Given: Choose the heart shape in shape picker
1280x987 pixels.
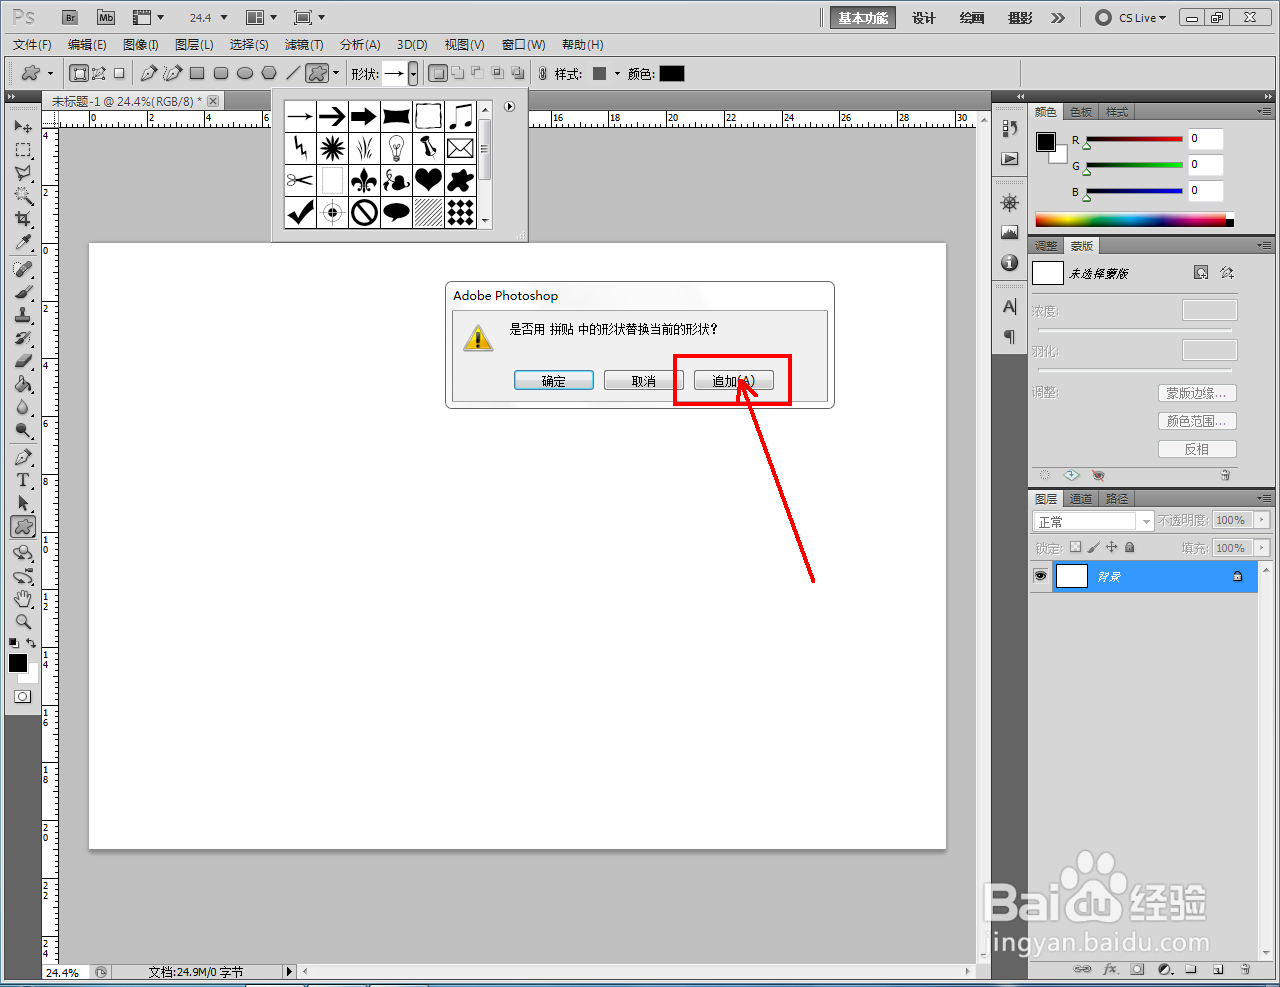Looking at the screenshot, I should coord(428,180).
